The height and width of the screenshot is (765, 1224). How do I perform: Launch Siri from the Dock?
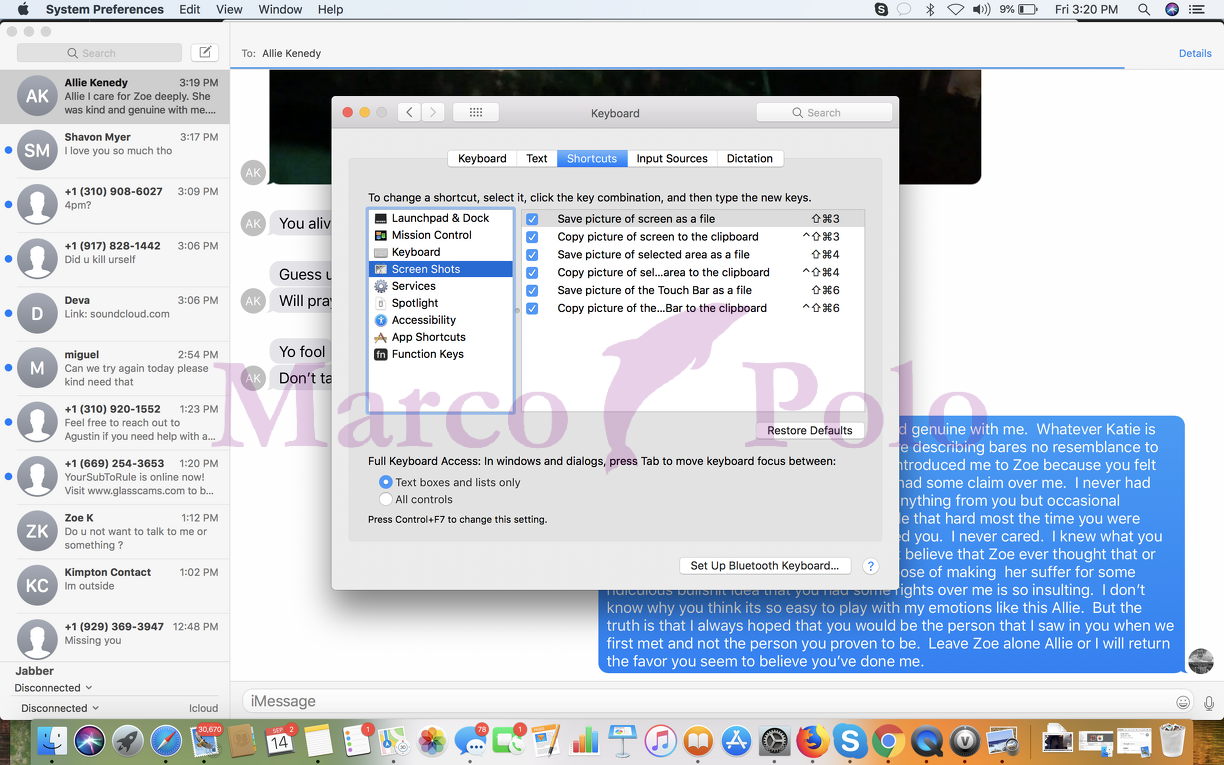pyautogui.click(x=89, y=741)
